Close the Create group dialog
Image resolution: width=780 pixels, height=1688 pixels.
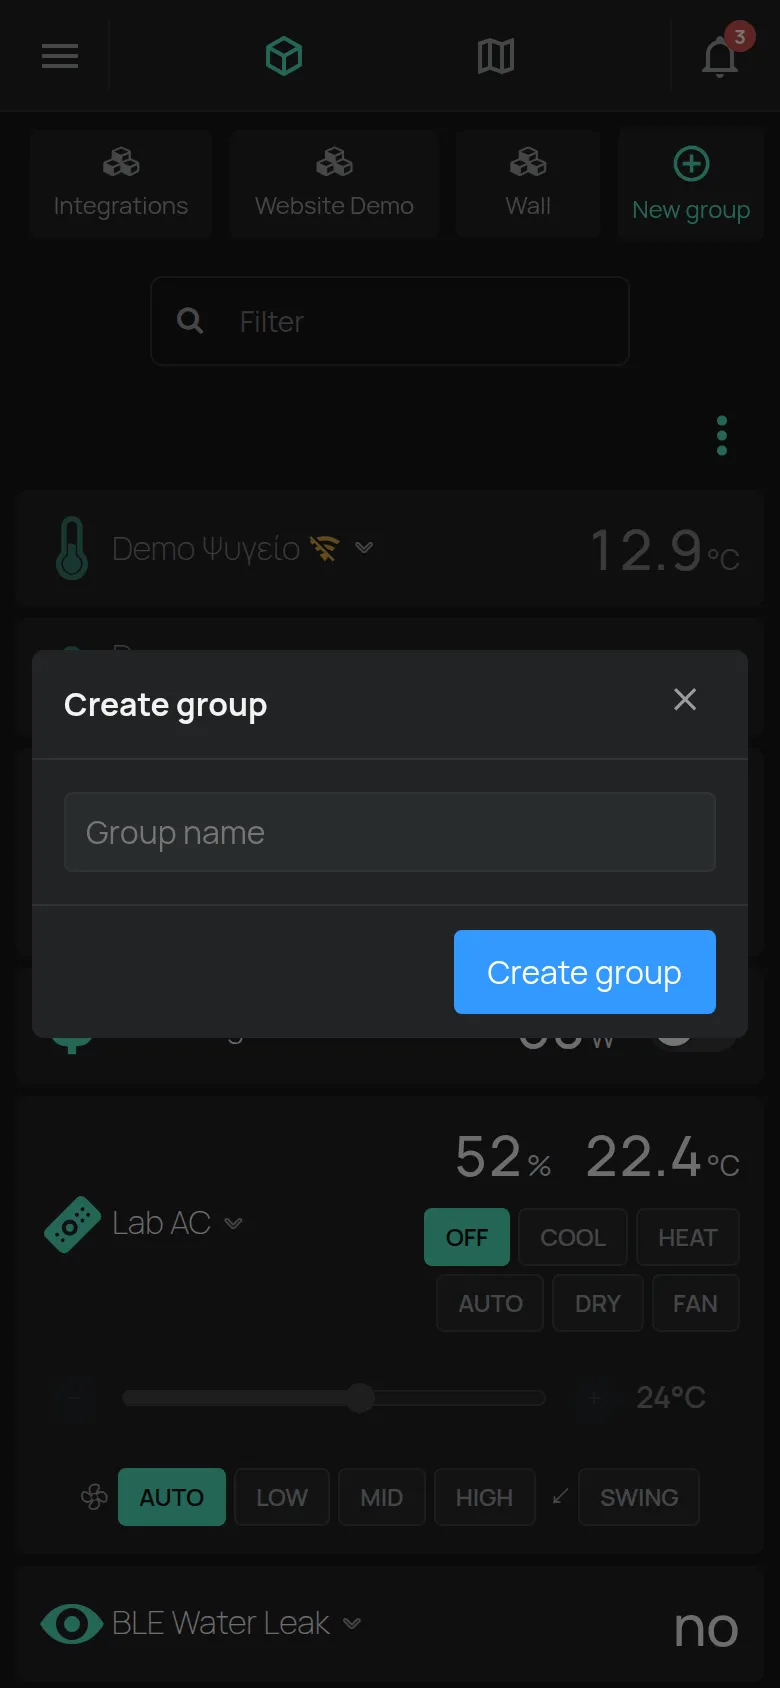coord(685,699)
